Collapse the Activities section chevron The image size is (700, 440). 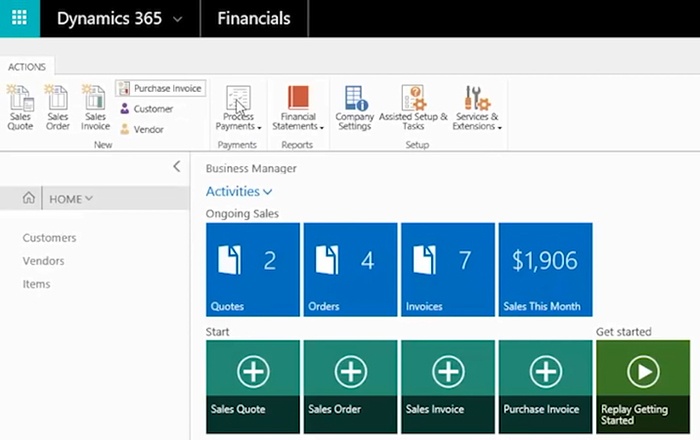267,192
